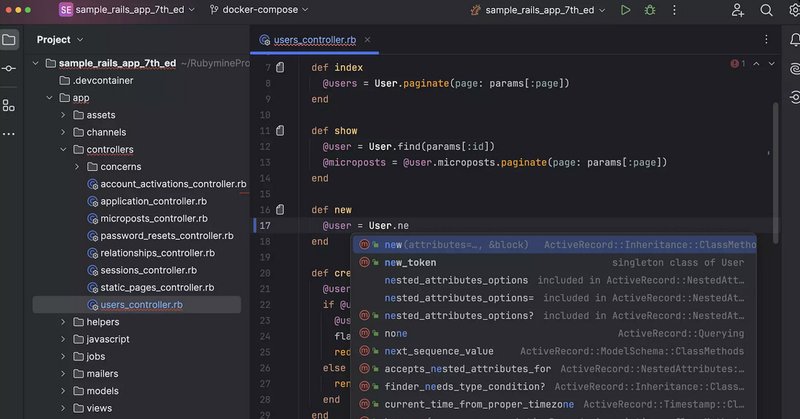The height and width of the screenshot is (419, 800).
Task: Open relationships_controller.rb file
Action: pyautogui.click(x=151, y=253)
